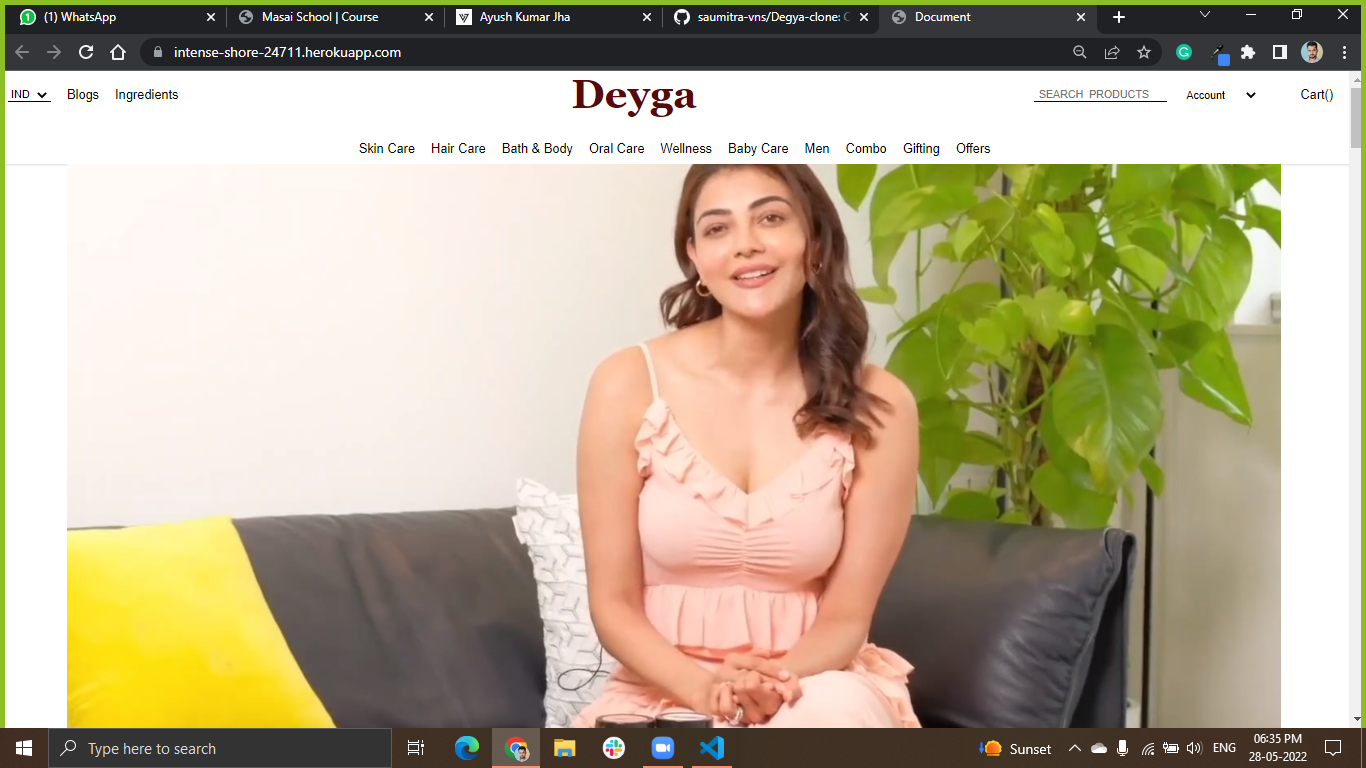This screenshot has width=1366, height=768.
Task: Open the Chrome profile avatar
Action: (x=1312, y=52)
